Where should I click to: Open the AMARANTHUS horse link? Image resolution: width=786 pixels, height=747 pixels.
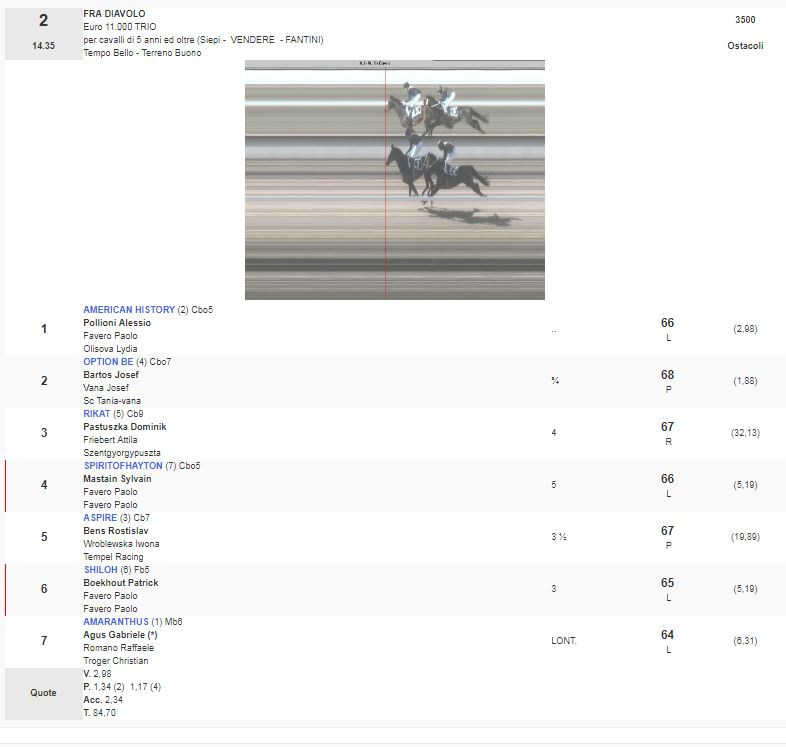pos(116,622)
